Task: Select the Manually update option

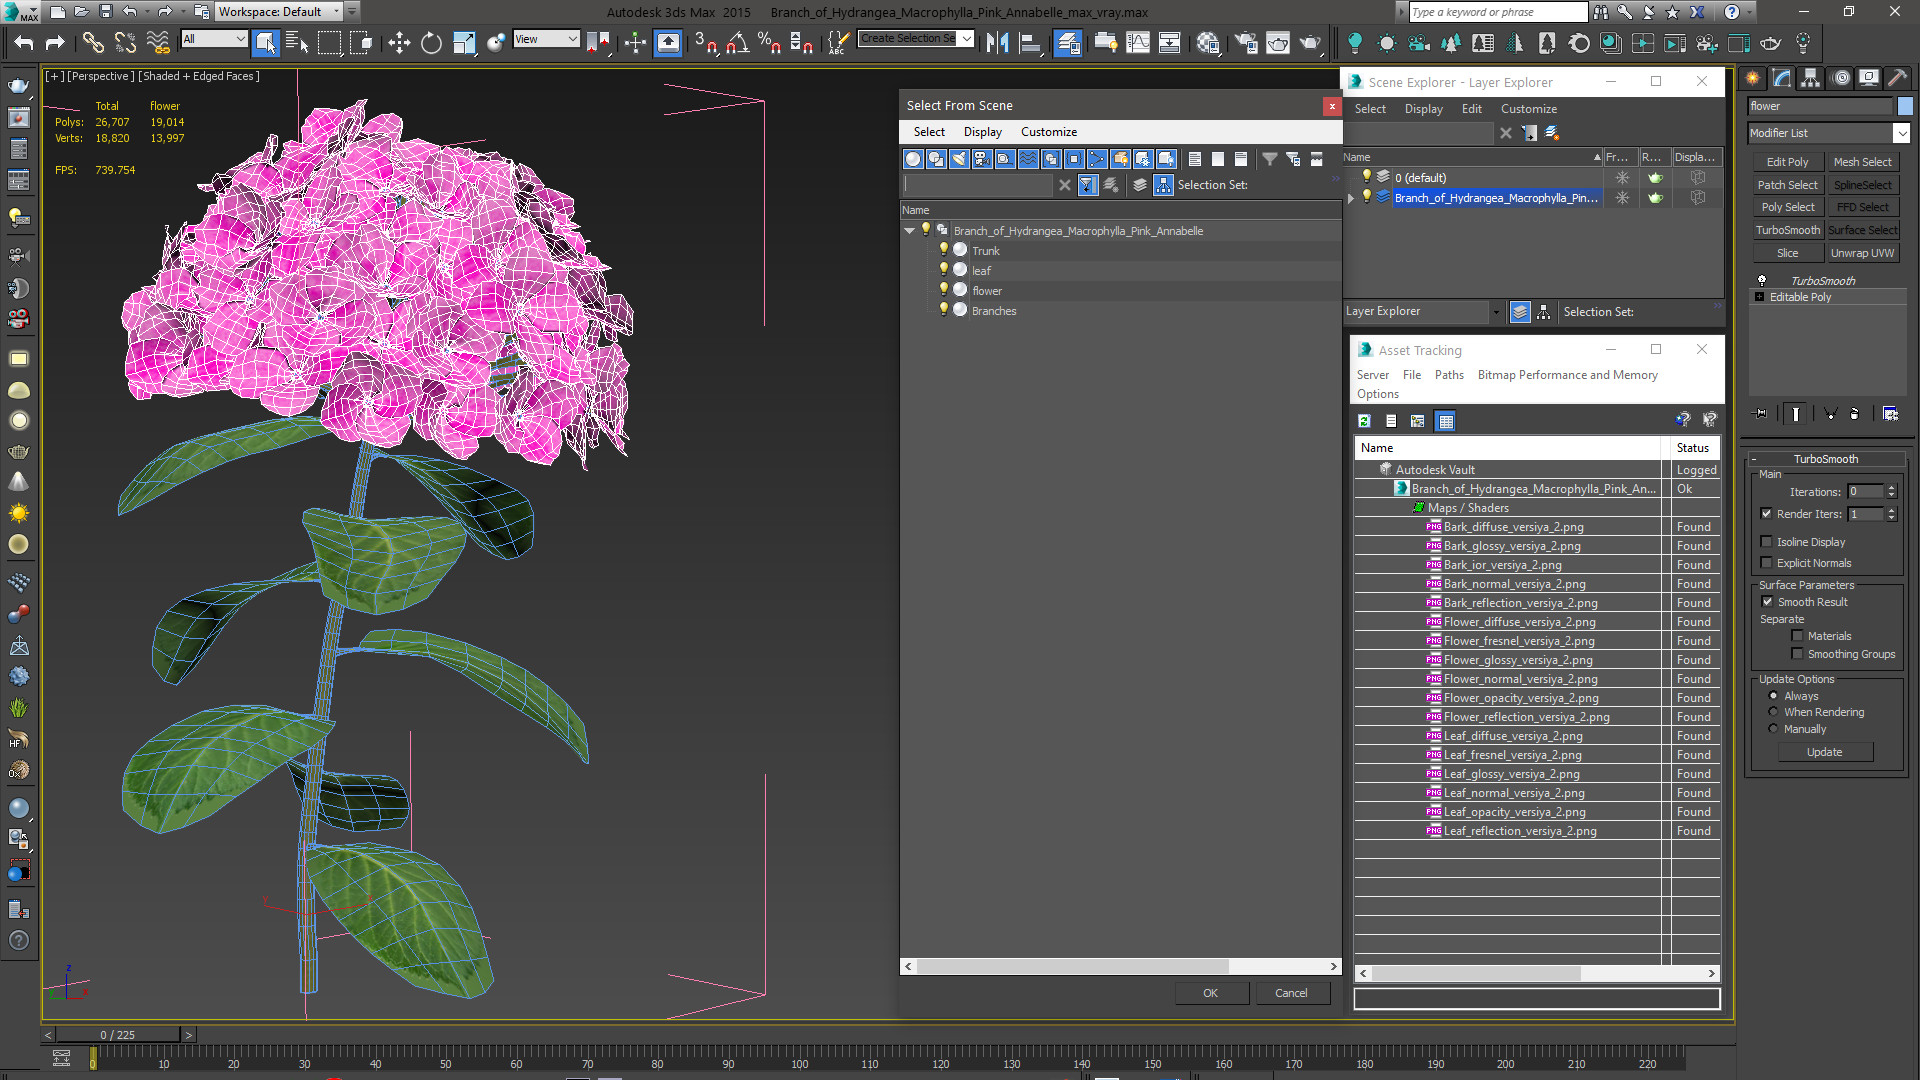Action: coord(1773,729)
